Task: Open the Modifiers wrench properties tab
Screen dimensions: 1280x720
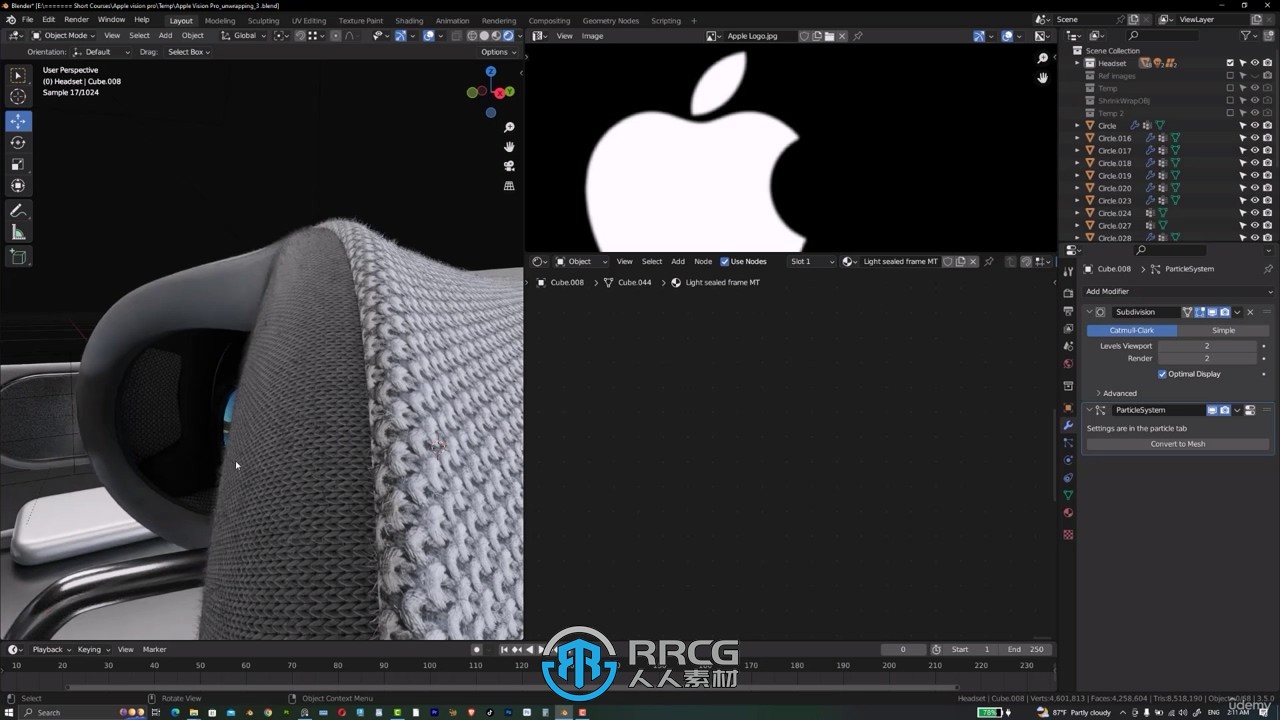Action: pos(1068,425)
